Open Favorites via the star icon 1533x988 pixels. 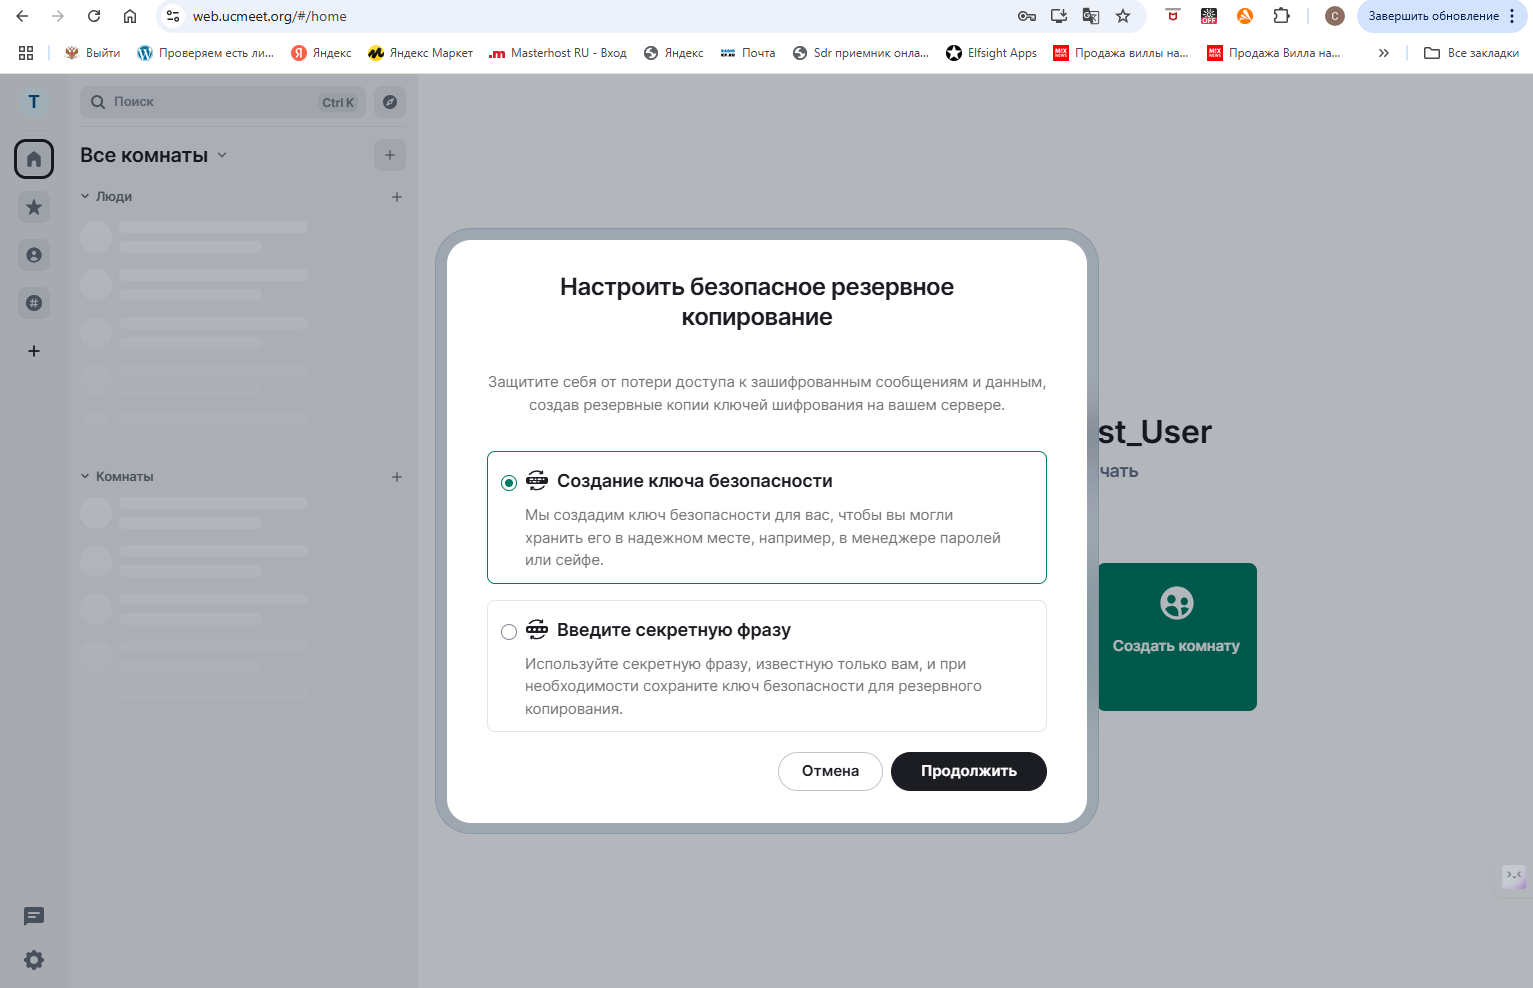click(x=33, y=206)
